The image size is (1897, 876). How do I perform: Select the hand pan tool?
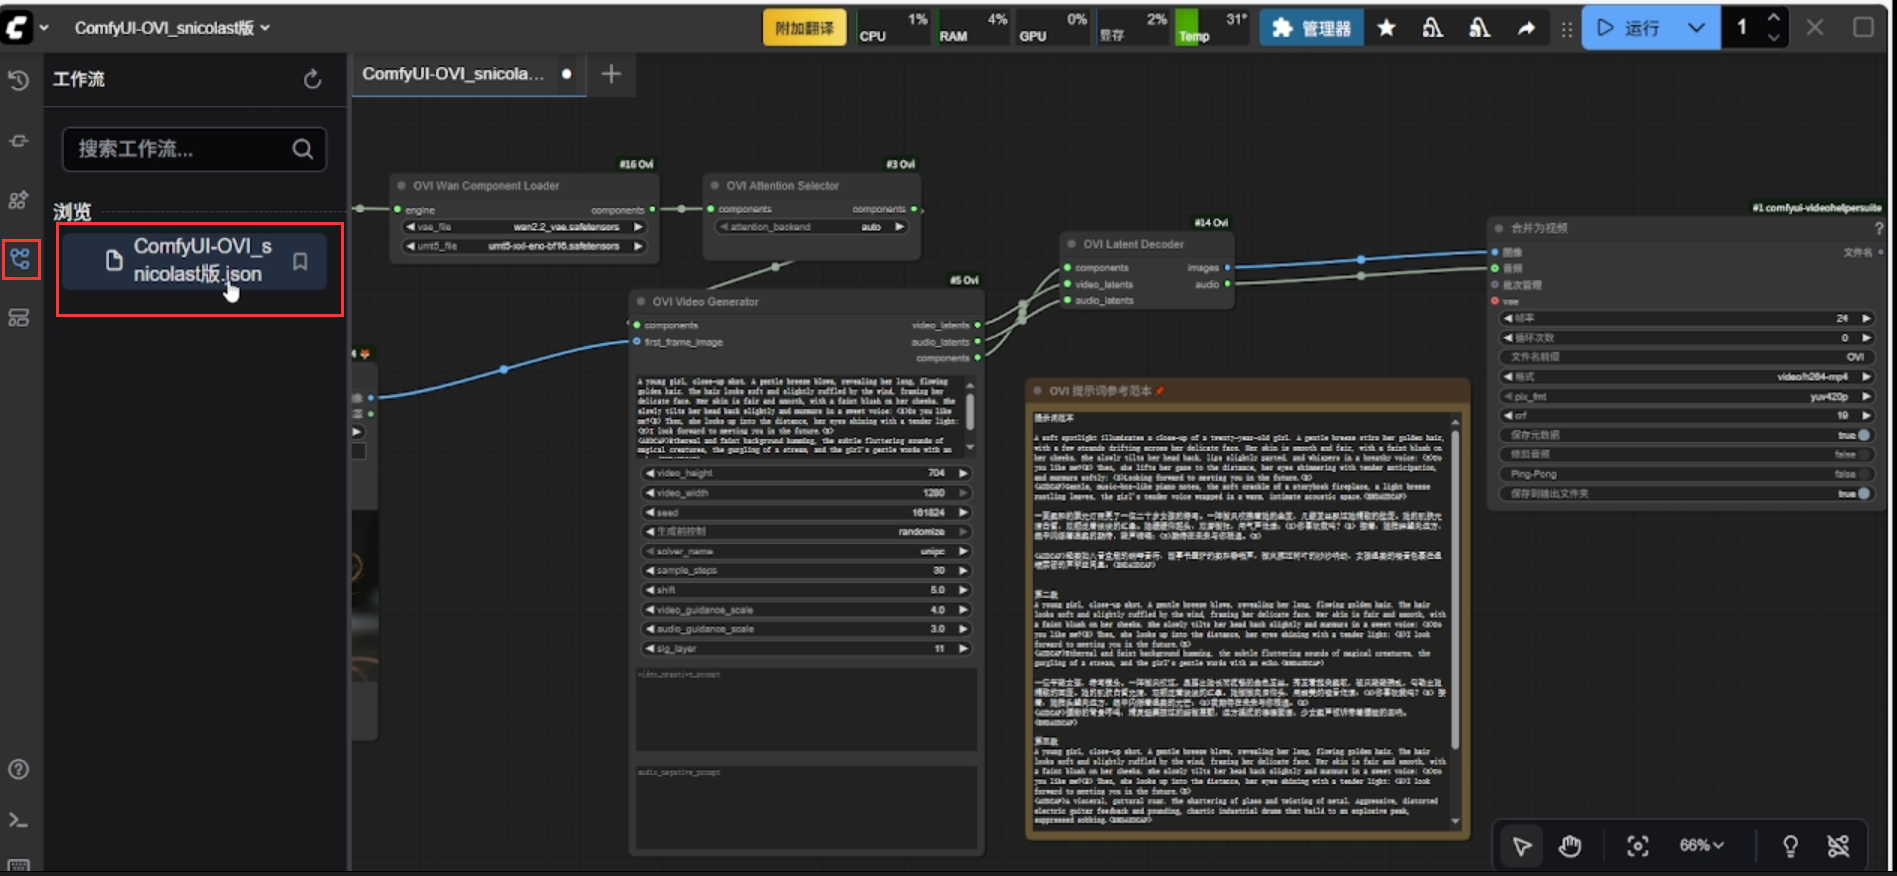pyautogui.click(x=1570, y=846)
